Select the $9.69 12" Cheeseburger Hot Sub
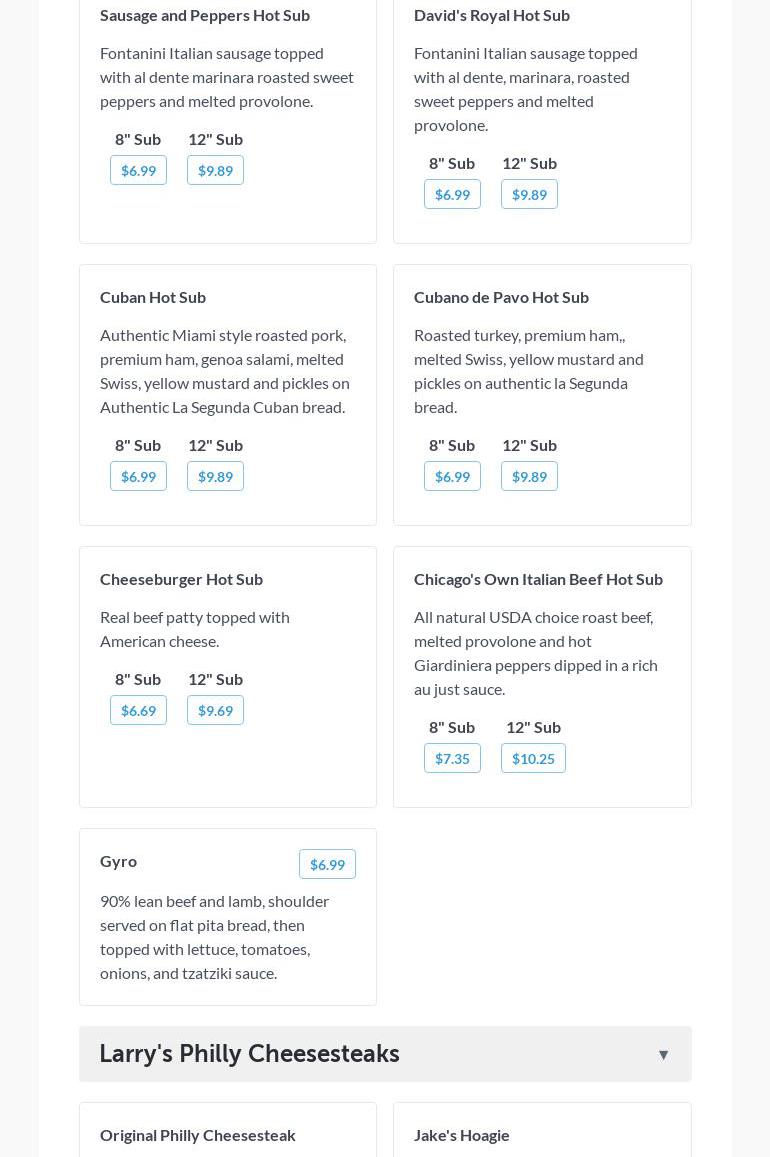The image size is (770, 1157). [x=215, y=711]
